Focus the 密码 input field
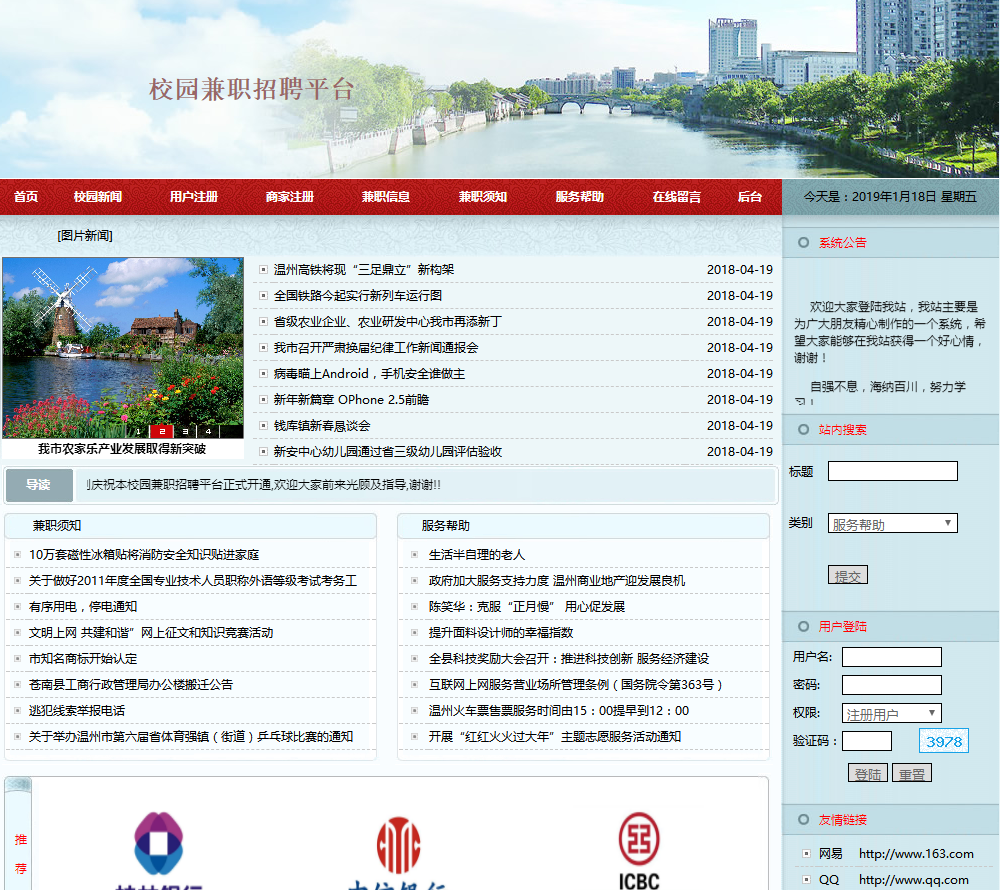 tap(892, 685)
